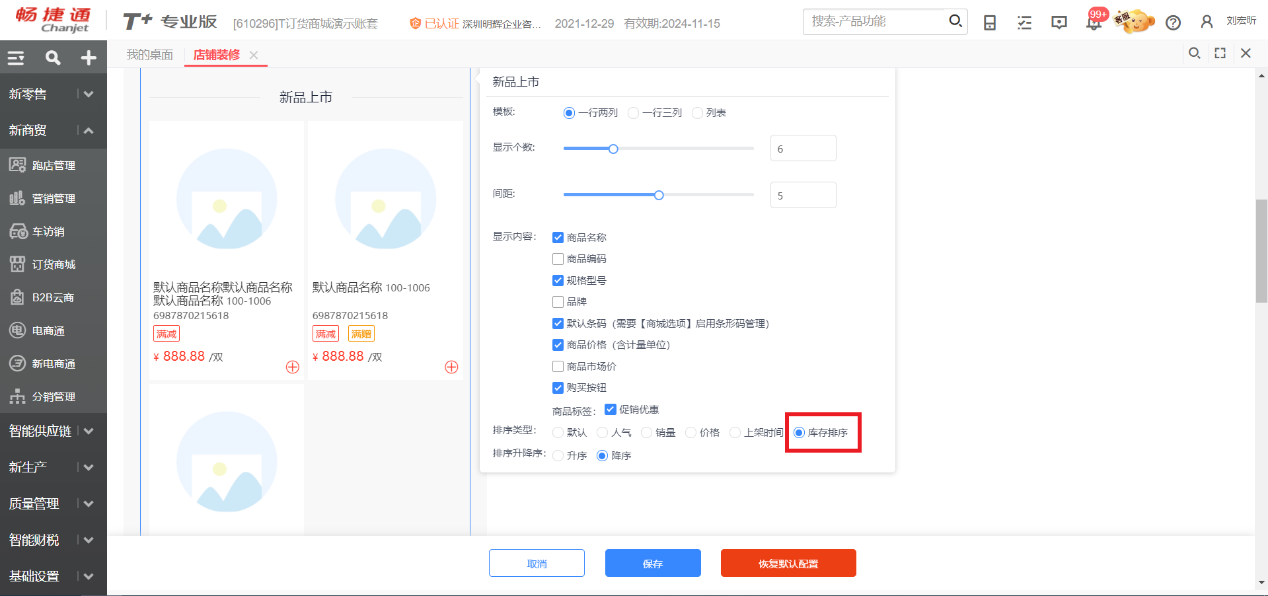Select 人气 sort type radio
This screenshot has width=1268, height=596.
coord(602,433)
